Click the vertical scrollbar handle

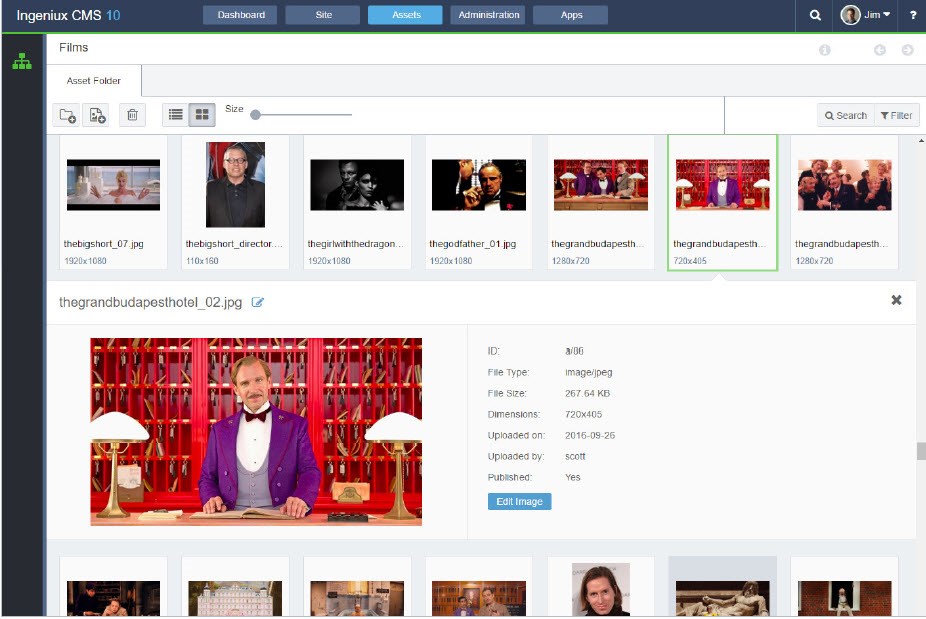point(921,451)
